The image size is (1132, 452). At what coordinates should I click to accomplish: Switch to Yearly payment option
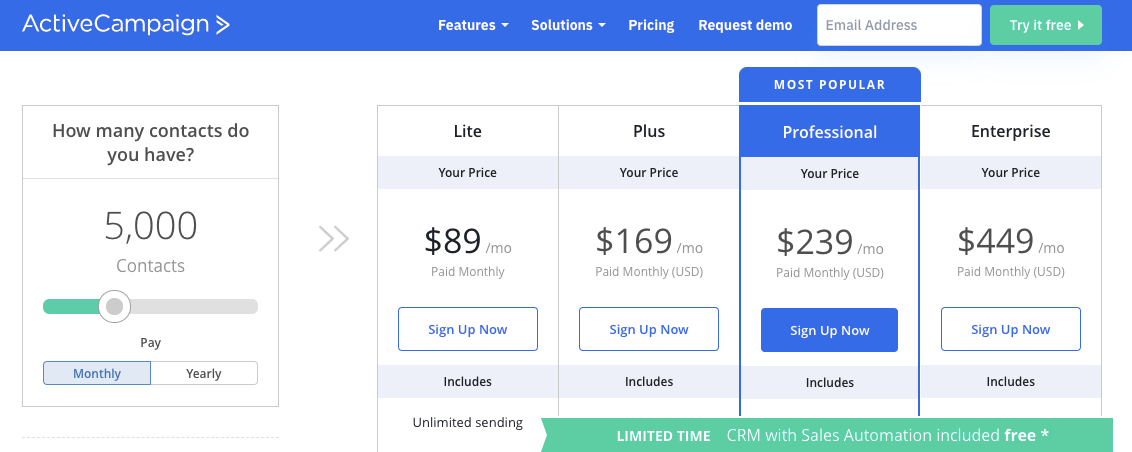click(204, 373)
